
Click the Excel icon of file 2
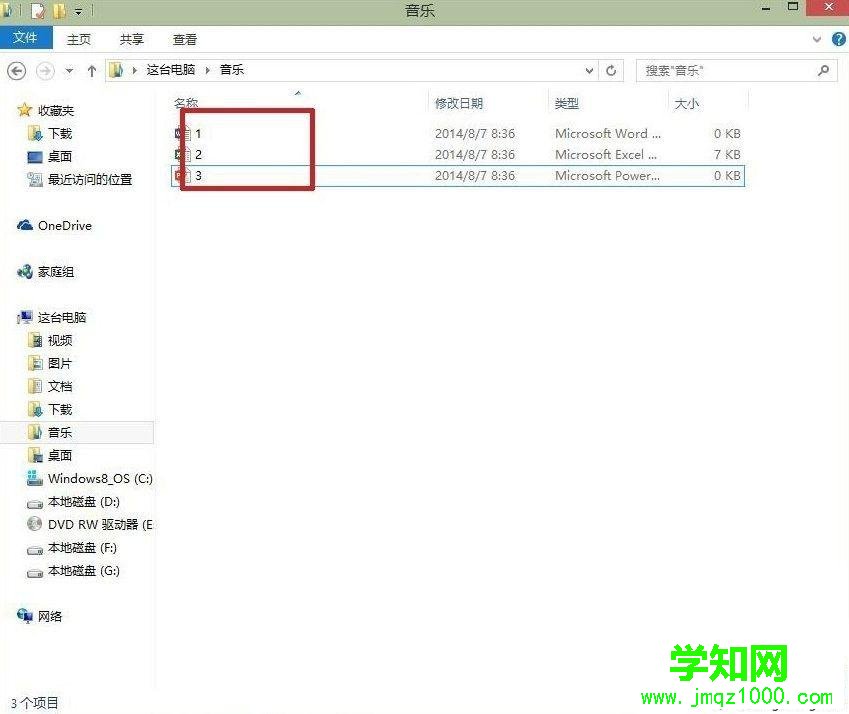pos(182,154)
